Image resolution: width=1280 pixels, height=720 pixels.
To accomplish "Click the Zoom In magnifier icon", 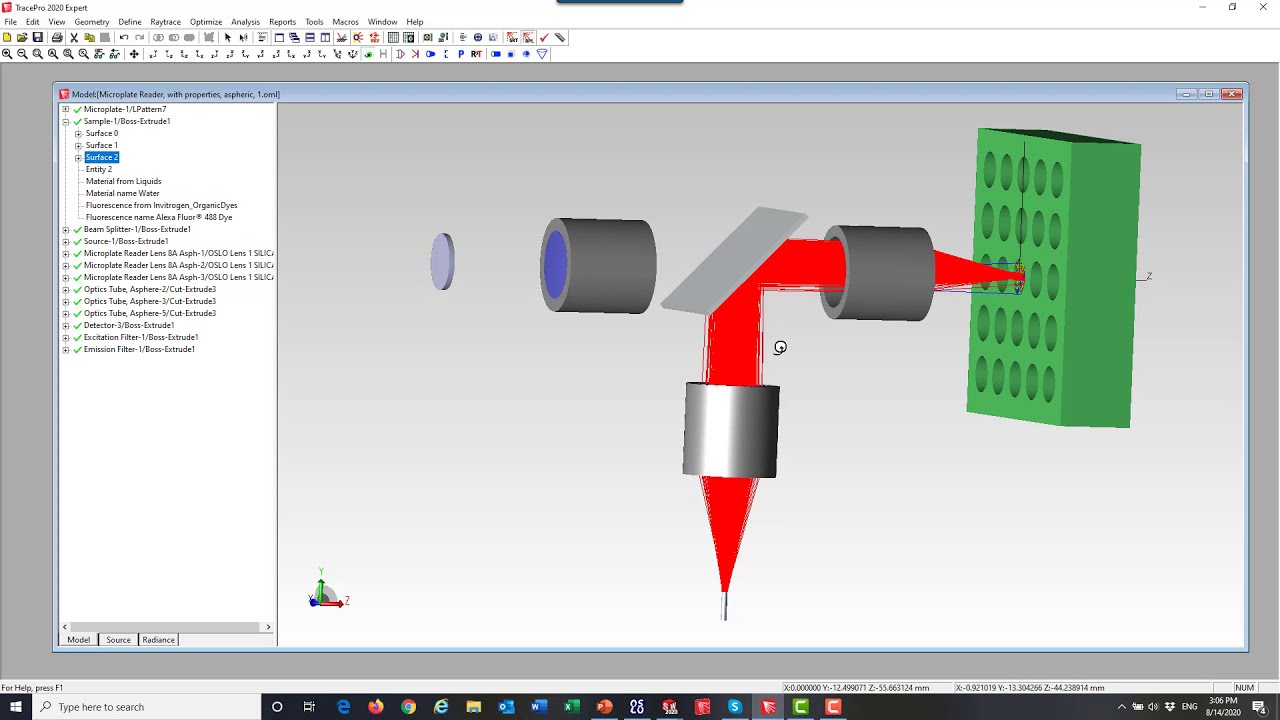I will click(x=7, y=54).
